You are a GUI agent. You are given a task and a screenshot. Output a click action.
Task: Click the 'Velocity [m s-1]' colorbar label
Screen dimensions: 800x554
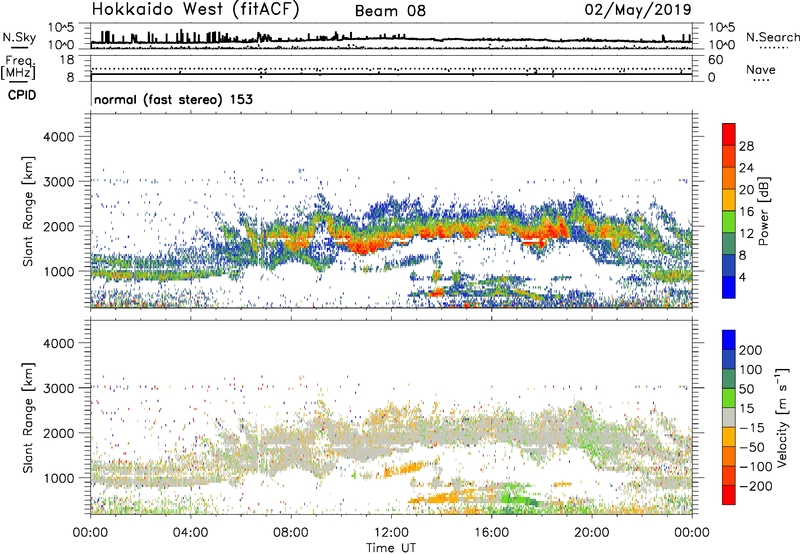[x=781, y=417]
